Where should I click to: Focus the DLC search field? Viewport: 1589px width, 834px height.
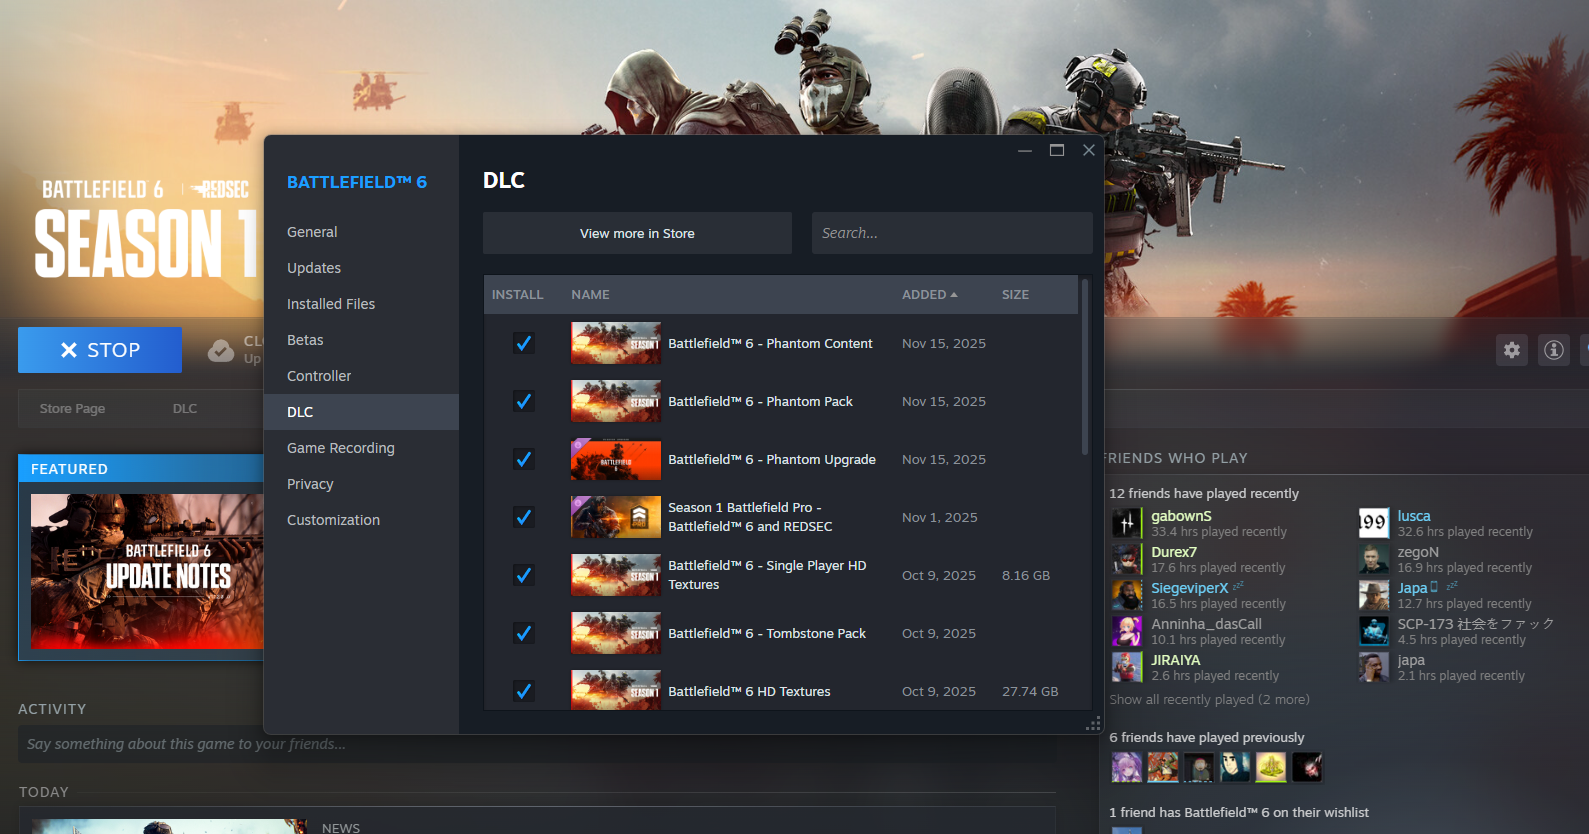coord(951,233)
